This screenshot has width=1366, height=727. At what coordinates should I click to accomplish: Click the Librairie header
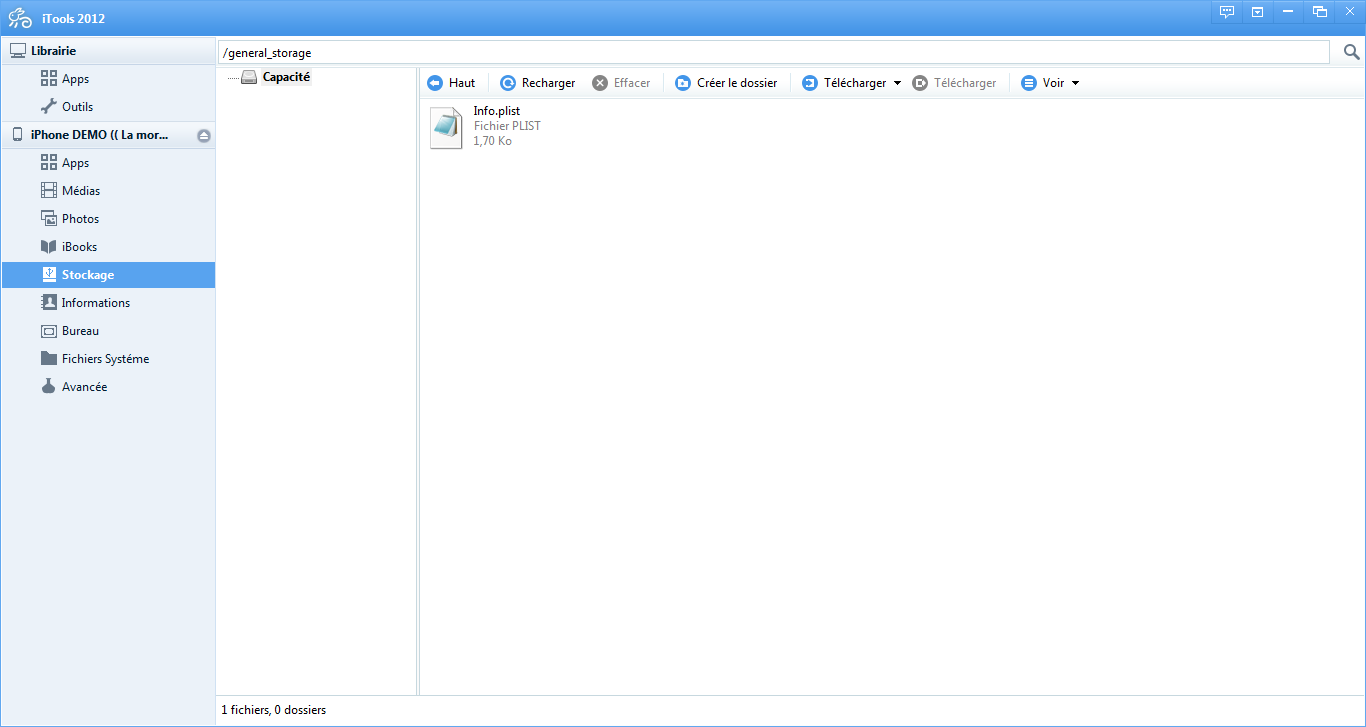click(107, 51)
